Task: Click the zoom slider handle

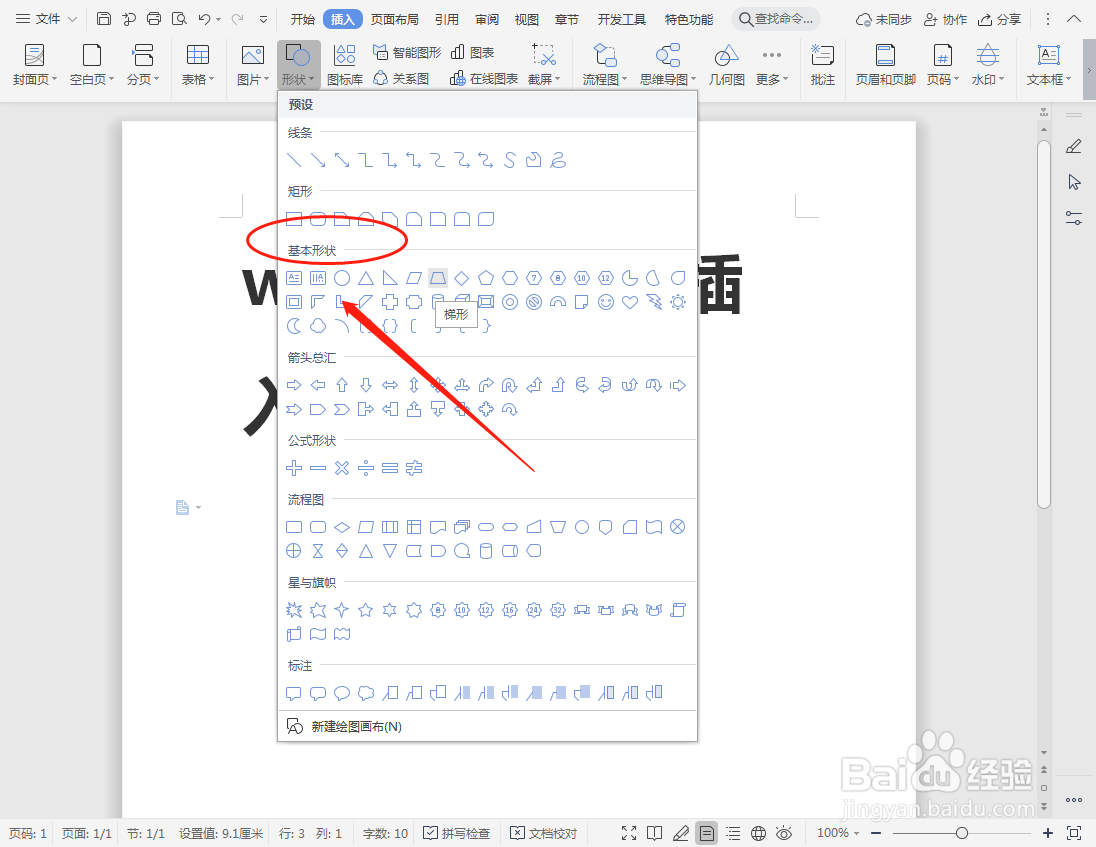Action: 962,833
